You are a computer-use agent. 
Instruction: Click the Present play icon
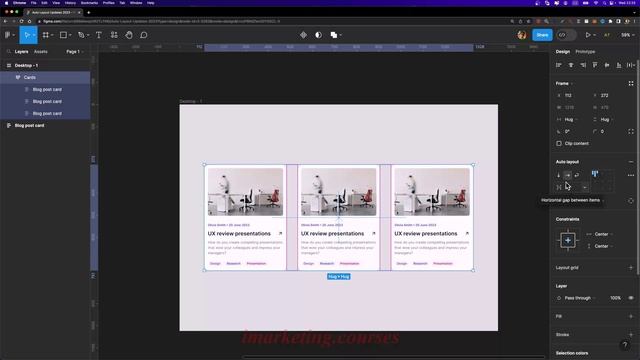click(588, 35)
